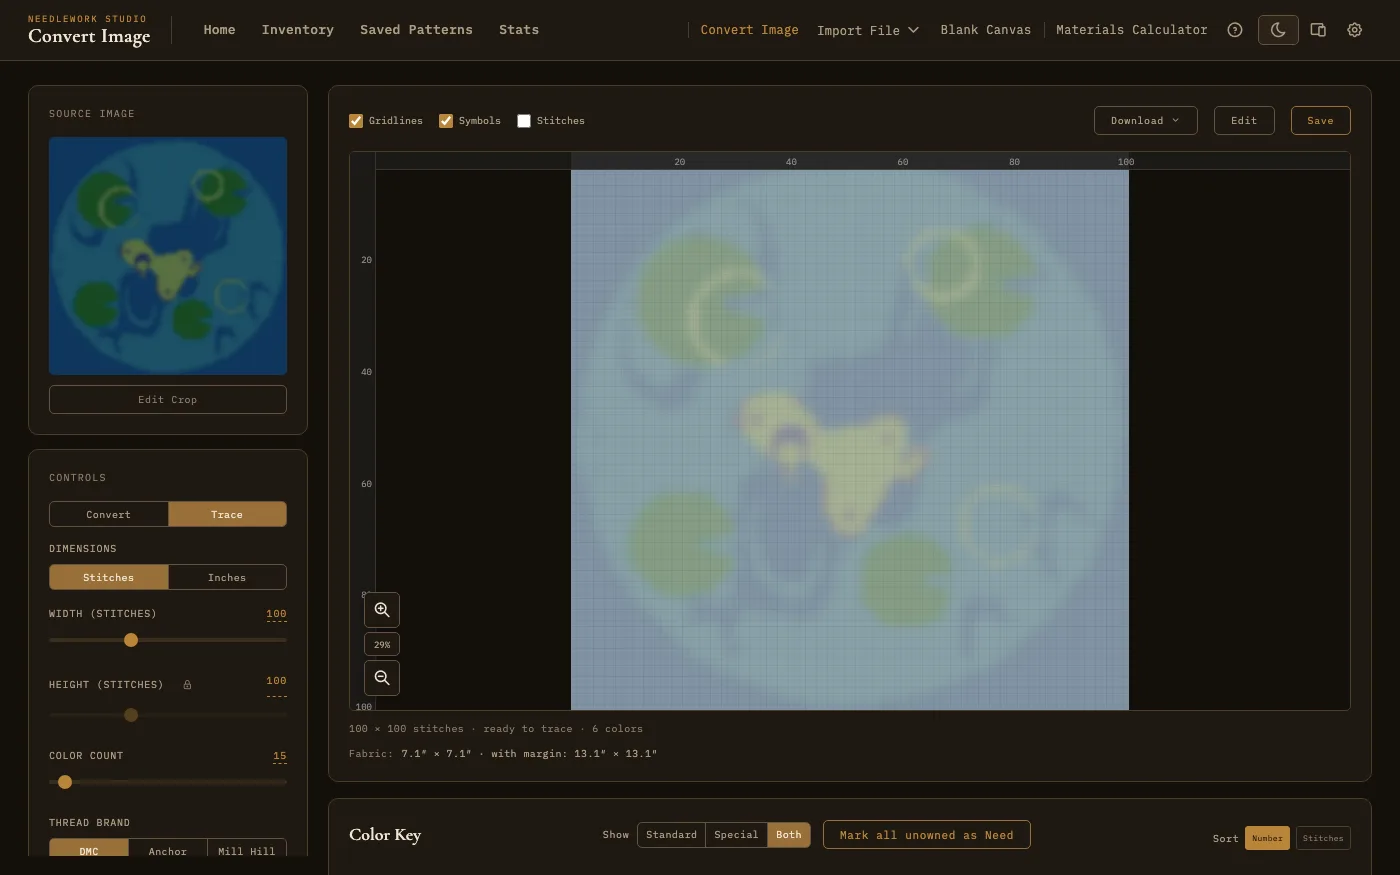
Task: Set dimensions unit to Inches
Action: pyautogui.click(x=227, y=577)
